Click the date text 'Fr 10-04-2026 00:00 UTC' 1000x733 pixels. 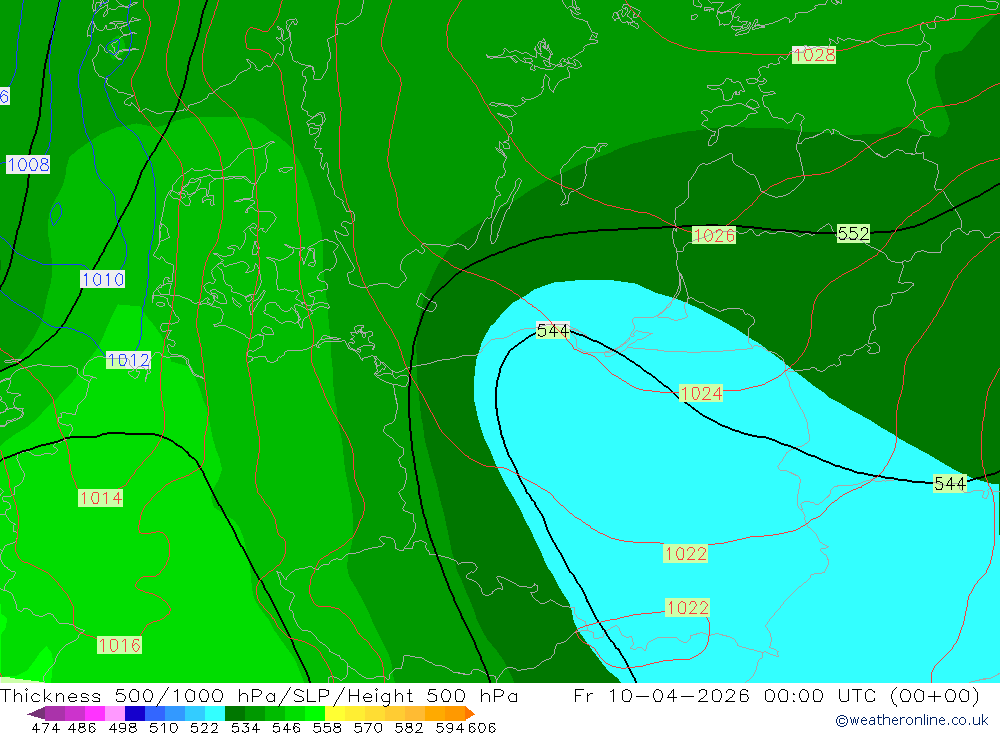point(724,695)
